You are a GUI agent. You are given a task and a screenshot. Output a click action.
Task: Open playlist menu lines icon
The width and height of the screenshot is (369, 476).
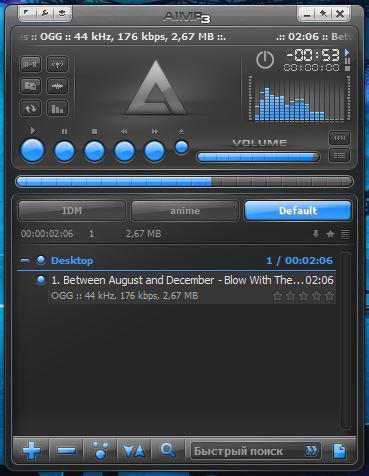345,234
